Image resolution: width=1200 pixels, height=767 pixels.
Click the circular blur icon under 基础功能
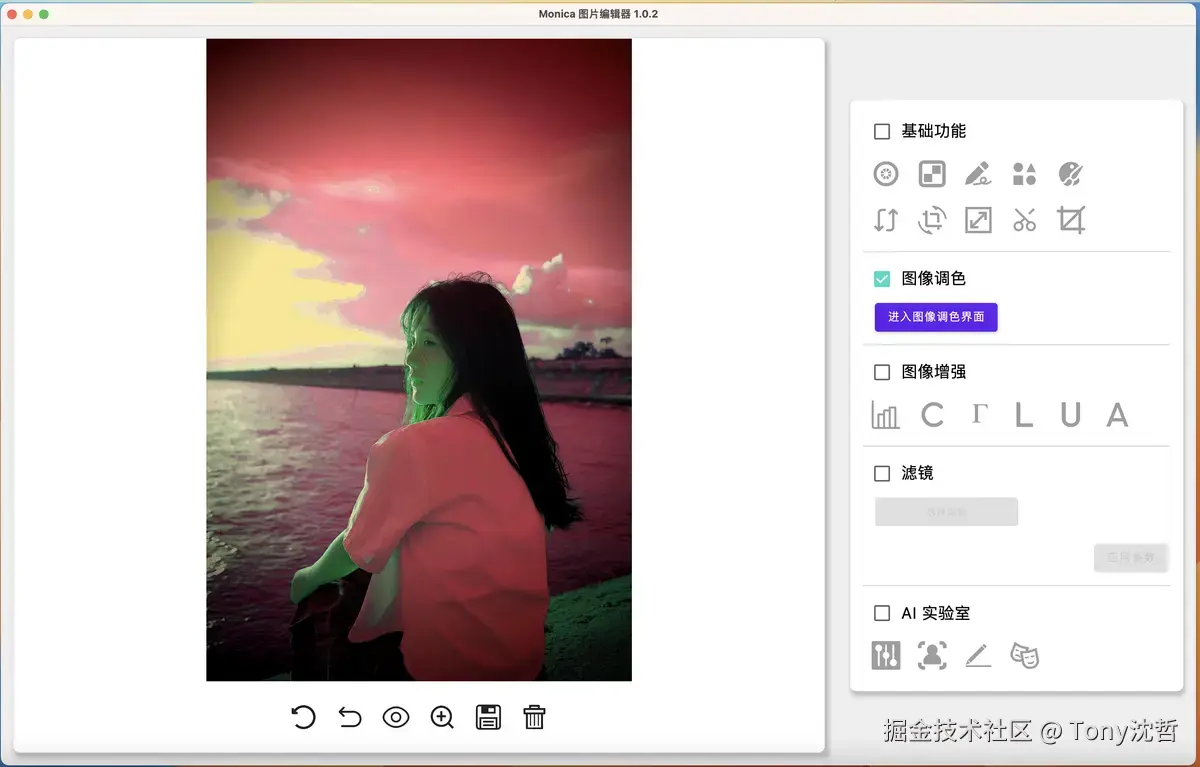(x=886, y=174)
